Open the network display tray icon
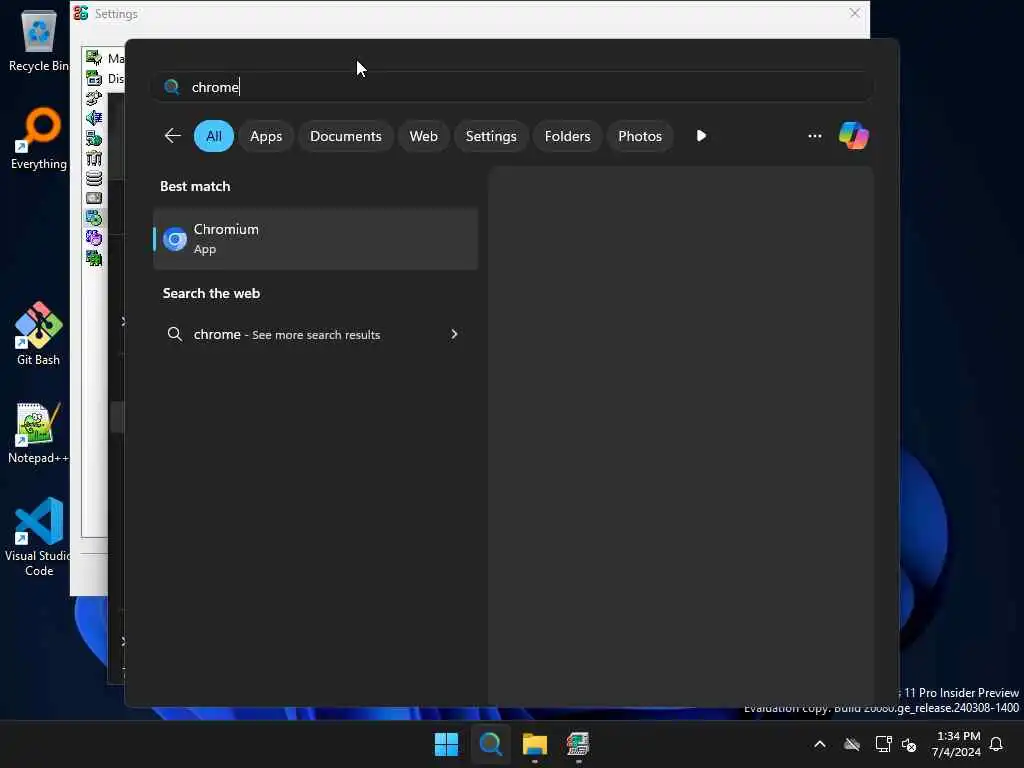Viewport: 1024px width, 768px height. (883, 744)
